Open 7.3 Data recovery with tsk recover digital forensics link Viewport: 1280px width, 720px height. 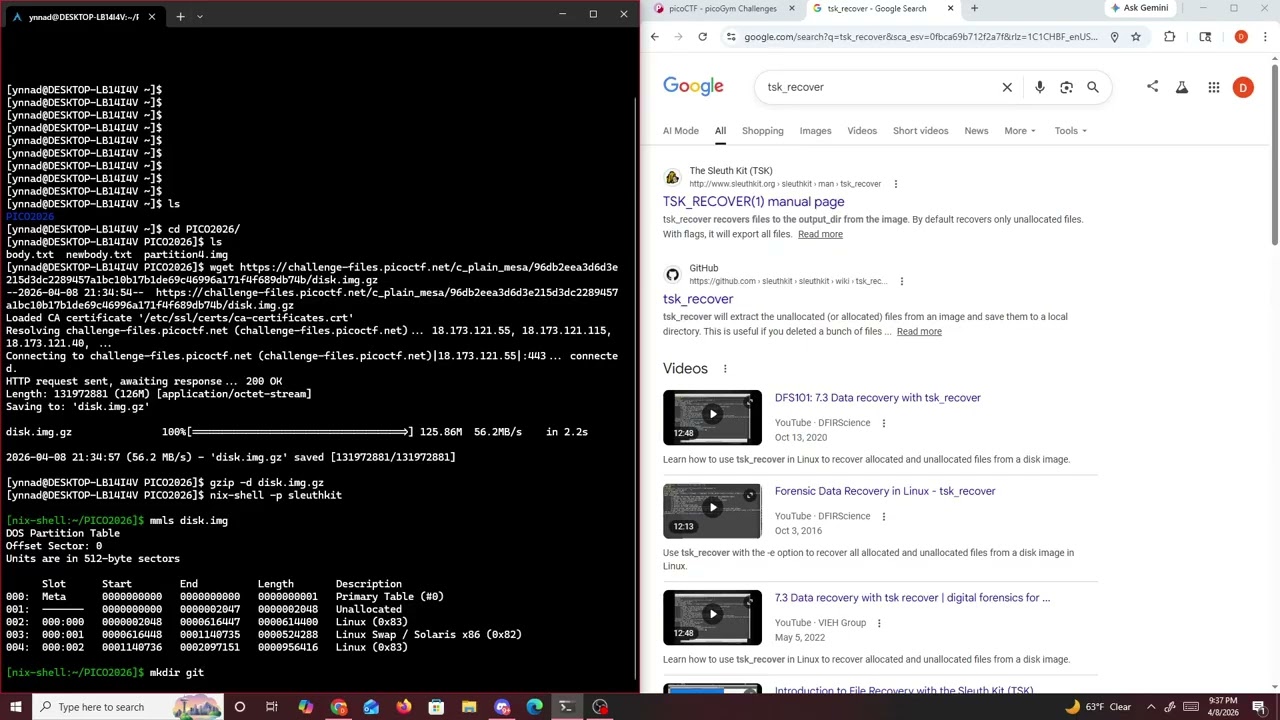pos(912,598)
